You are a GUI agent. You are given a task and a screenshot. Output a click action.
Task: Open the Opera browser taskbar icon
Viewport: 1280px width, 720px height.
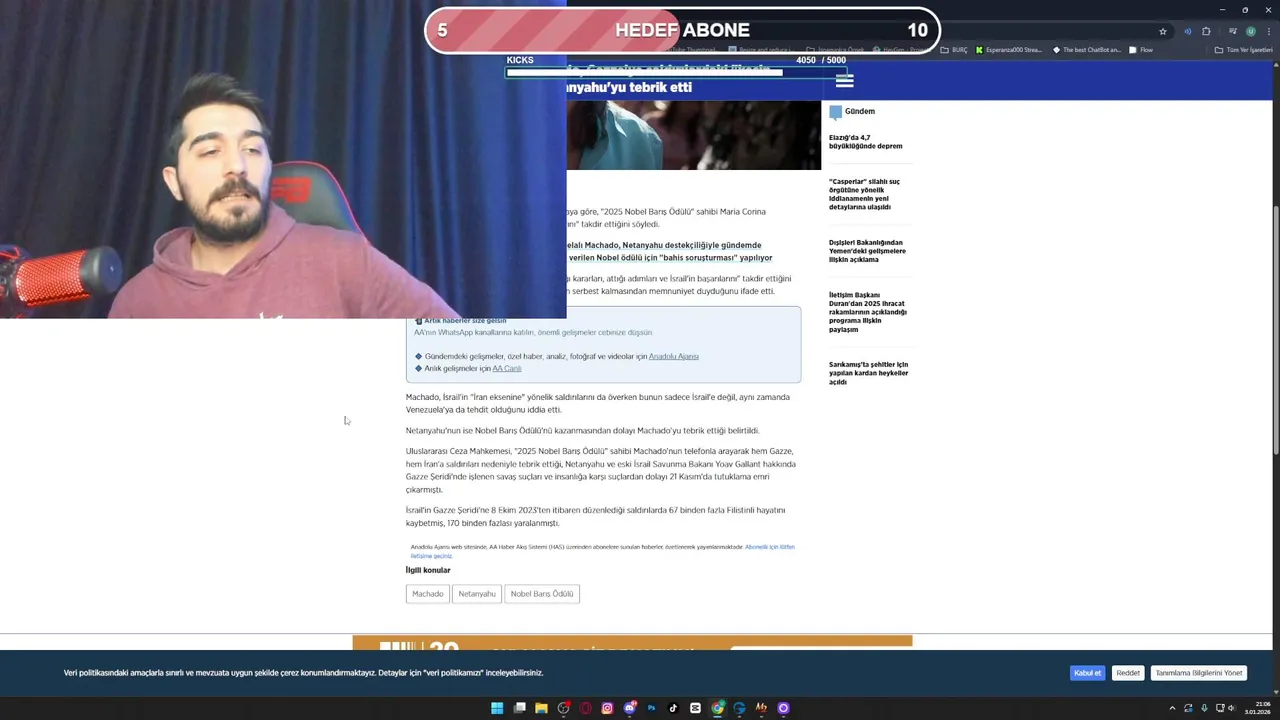pos(585,708)
